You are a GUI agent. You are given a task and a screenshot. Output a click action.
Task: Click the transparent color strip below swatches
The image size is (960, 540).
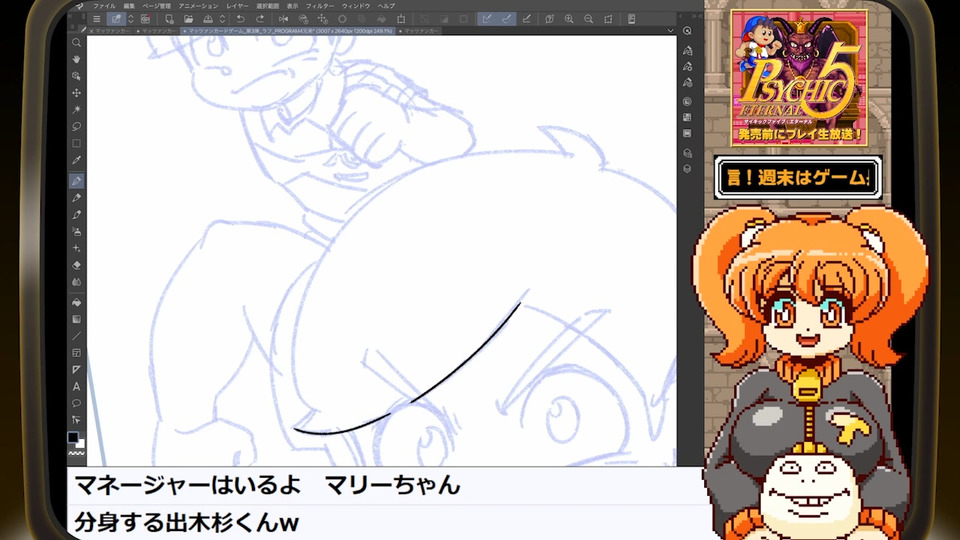tap(77, 454)
